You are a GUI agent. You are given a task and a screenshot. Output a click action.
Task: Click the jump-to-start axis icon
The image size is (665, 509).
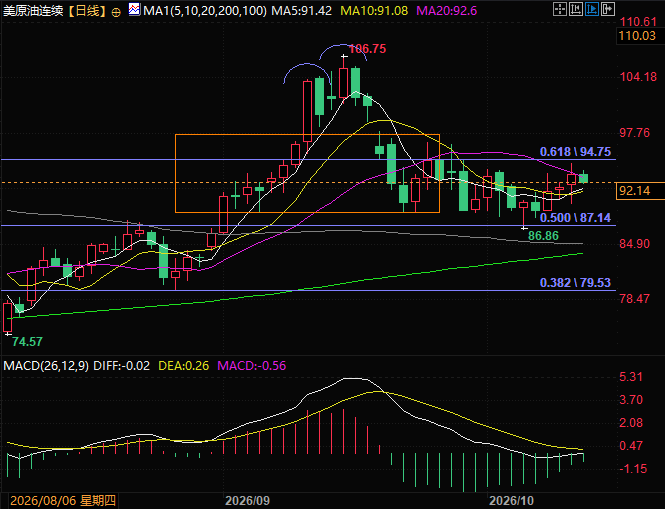click(576, 9)
